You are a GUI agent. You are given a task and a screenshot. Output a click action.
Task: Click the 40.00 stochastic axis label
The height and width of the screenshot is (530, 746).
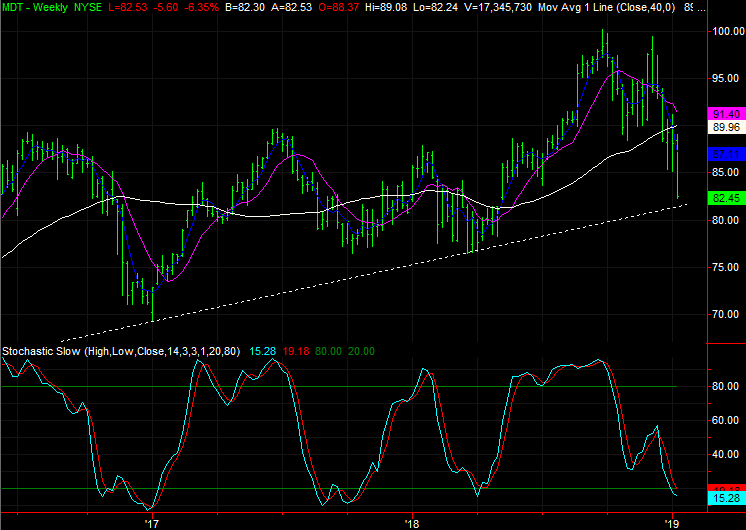coord(726,455)
